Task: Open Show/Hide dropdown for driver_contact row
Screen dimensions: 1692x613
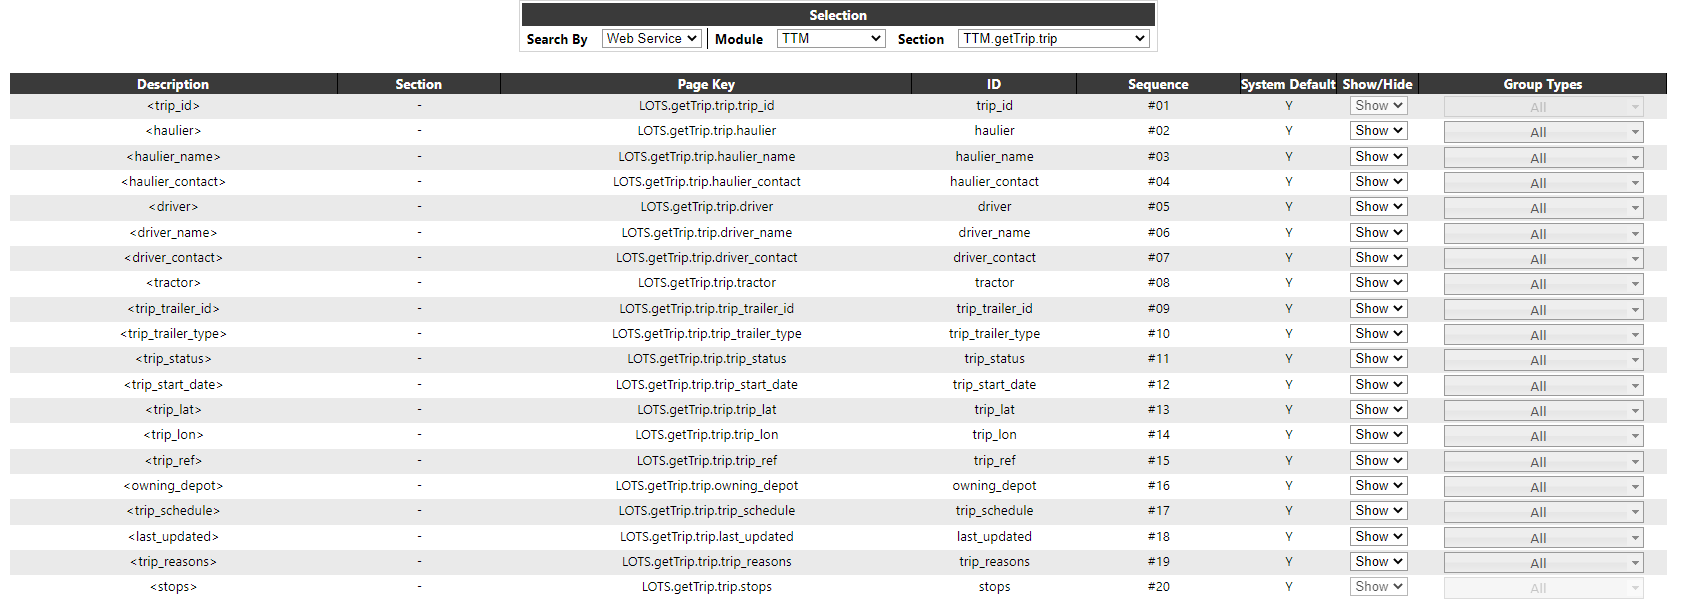Action: point(1379,258)
